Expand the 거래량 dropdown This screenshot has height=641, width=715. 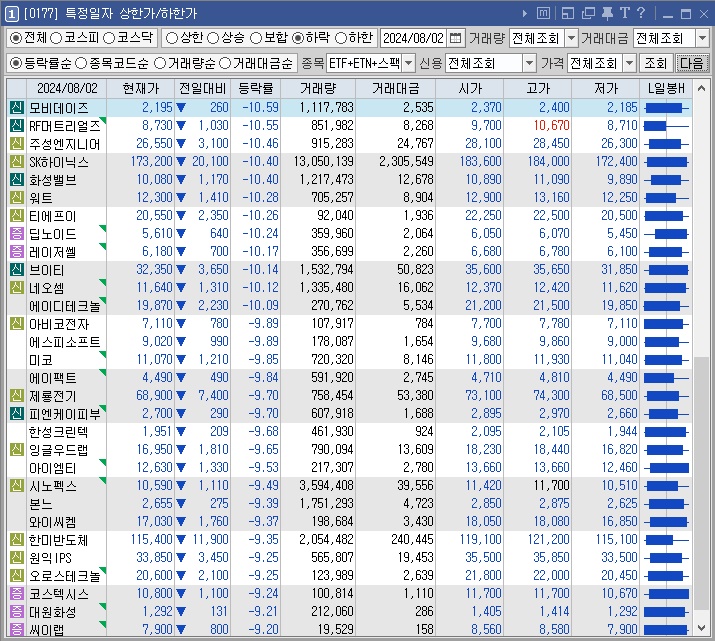click(571, 38)
